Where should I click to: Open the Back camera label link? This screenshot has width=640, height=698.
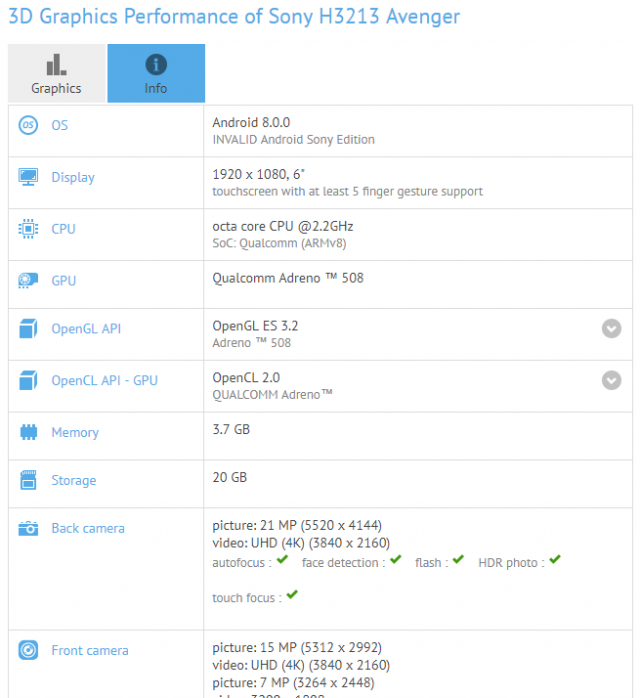(88, 528)
